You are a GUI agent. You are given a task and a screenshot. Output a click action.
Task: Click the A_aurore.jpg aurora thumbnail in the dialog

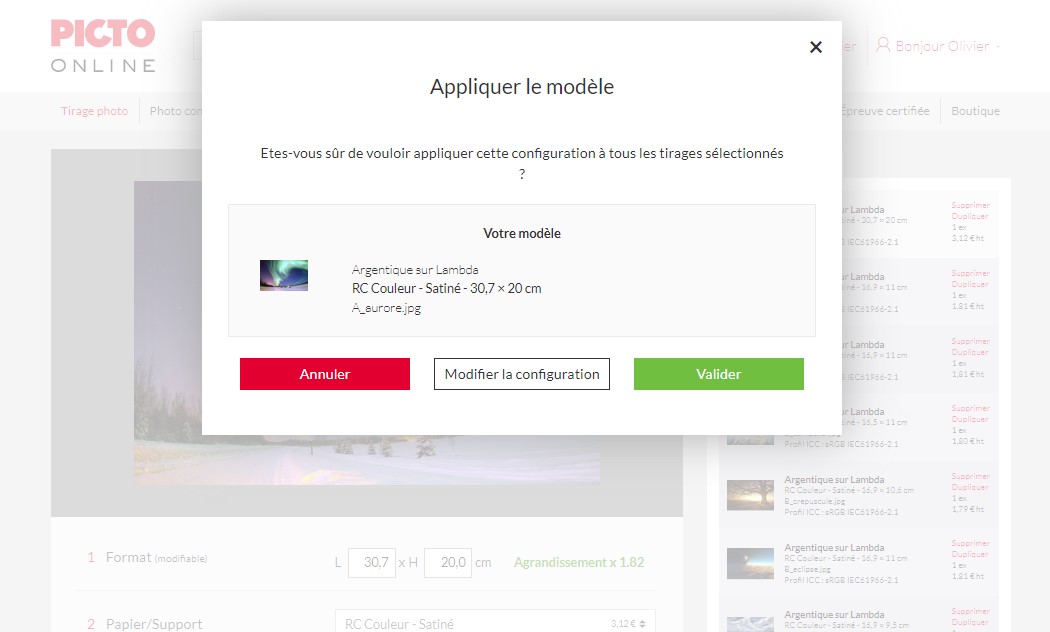click(x=284, y=275)
